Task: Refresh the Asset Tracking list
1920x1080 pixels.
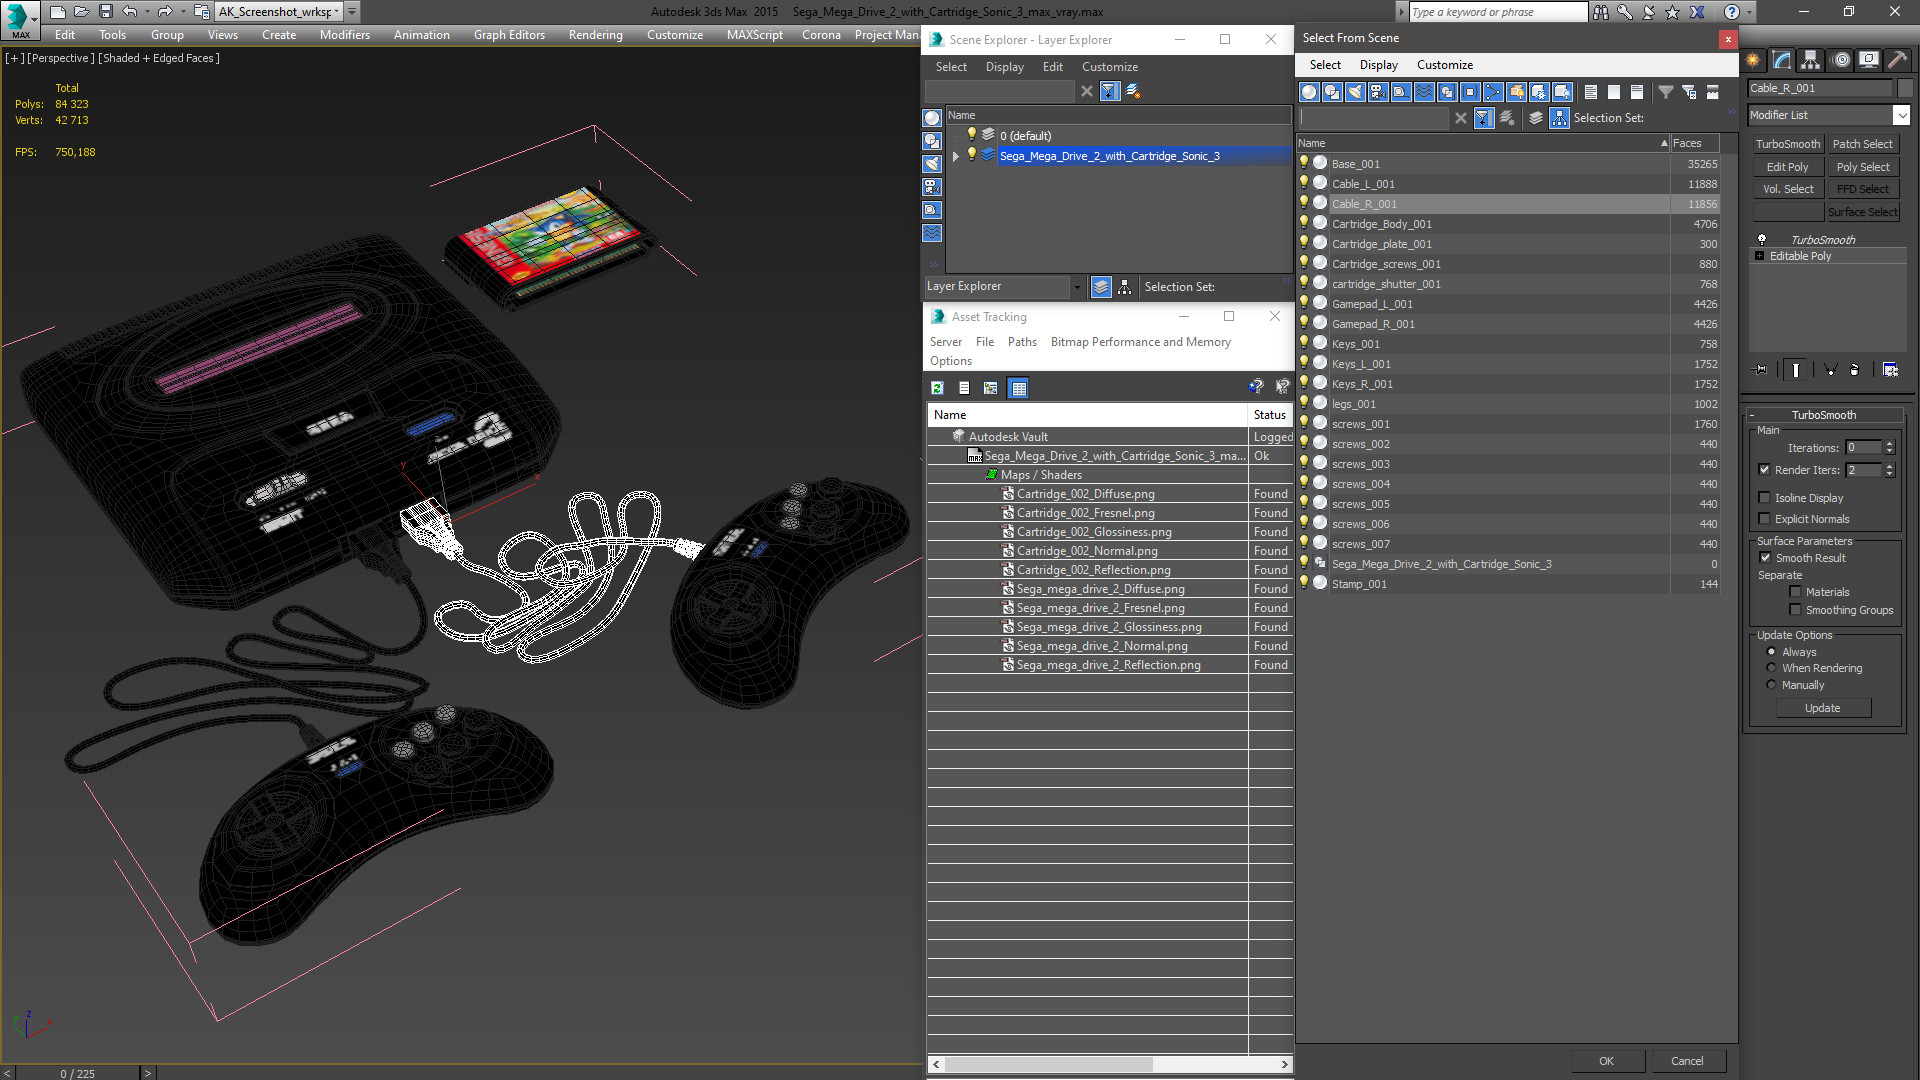Action: coord(937,388)
